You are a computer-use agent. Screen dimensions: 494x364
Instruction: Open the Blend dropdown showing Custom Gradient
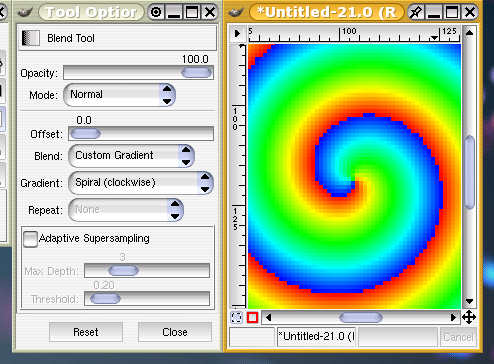(131, 156)
